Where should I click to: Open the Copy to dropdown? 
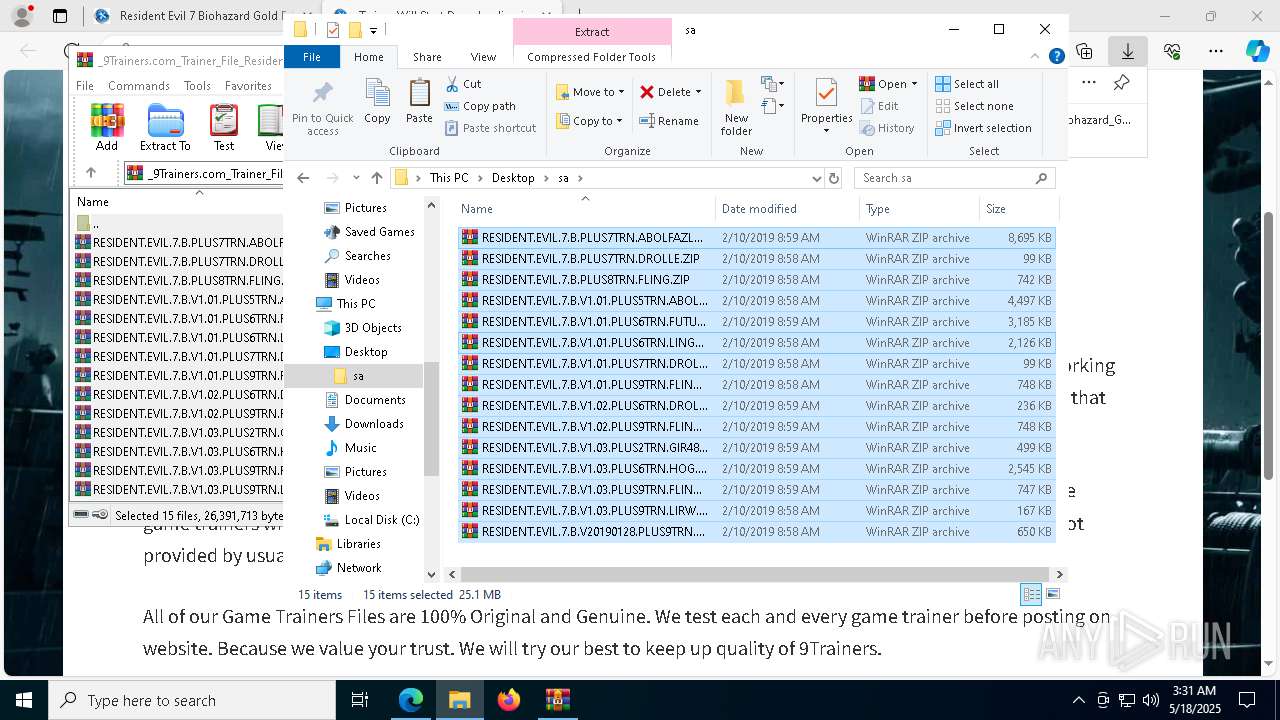point(590,121)
